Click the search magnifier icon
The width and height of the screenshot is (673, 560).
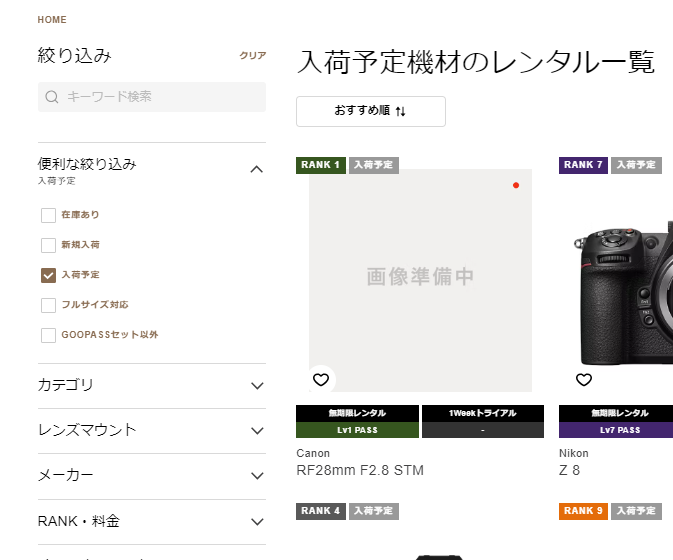point(52,97)
